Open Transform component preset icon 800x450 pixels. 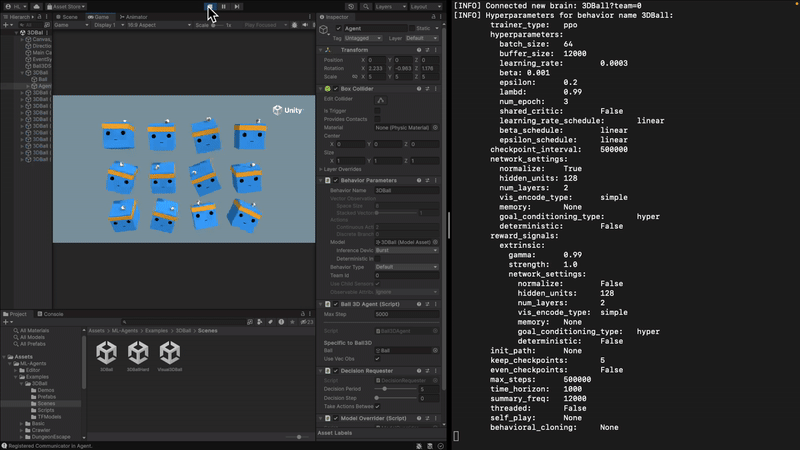coord(428,50)
